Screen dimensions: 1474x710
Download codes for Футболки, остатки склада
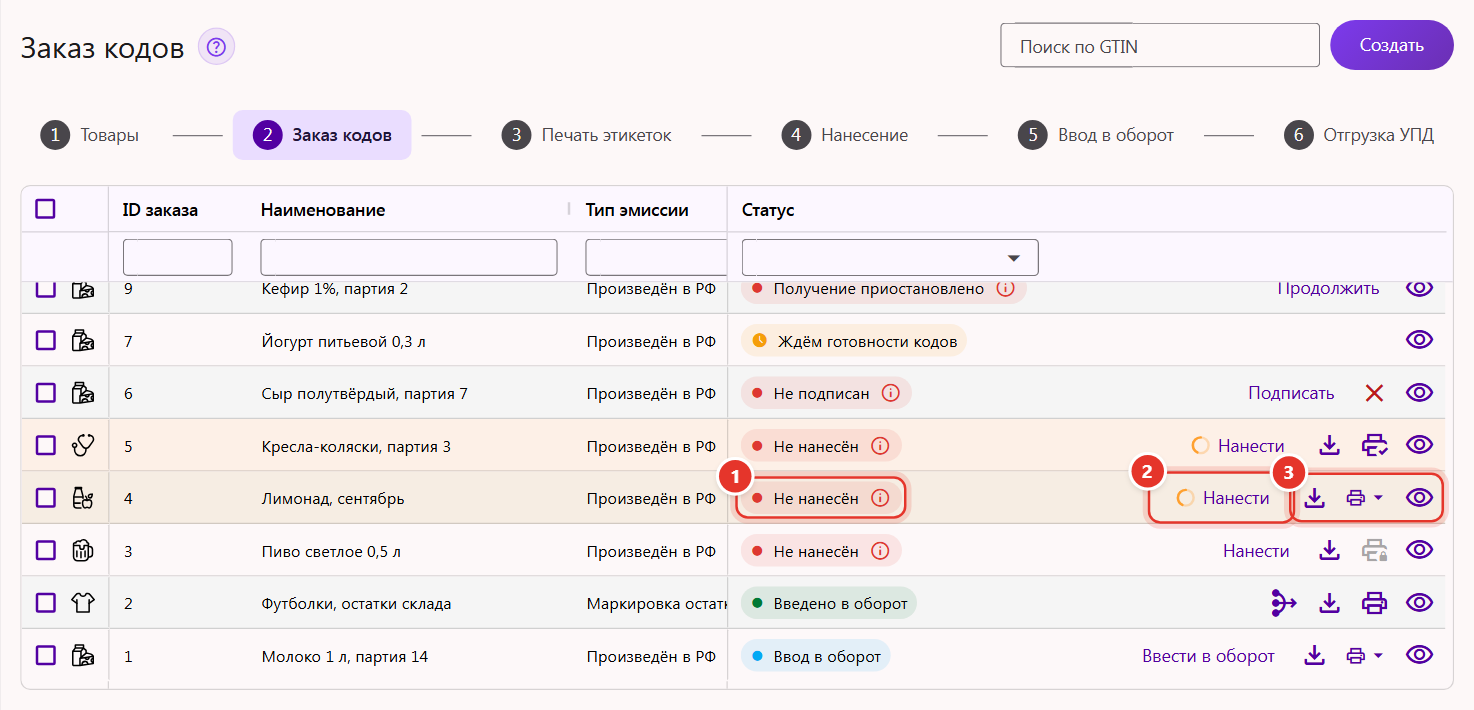(1329, 603)
